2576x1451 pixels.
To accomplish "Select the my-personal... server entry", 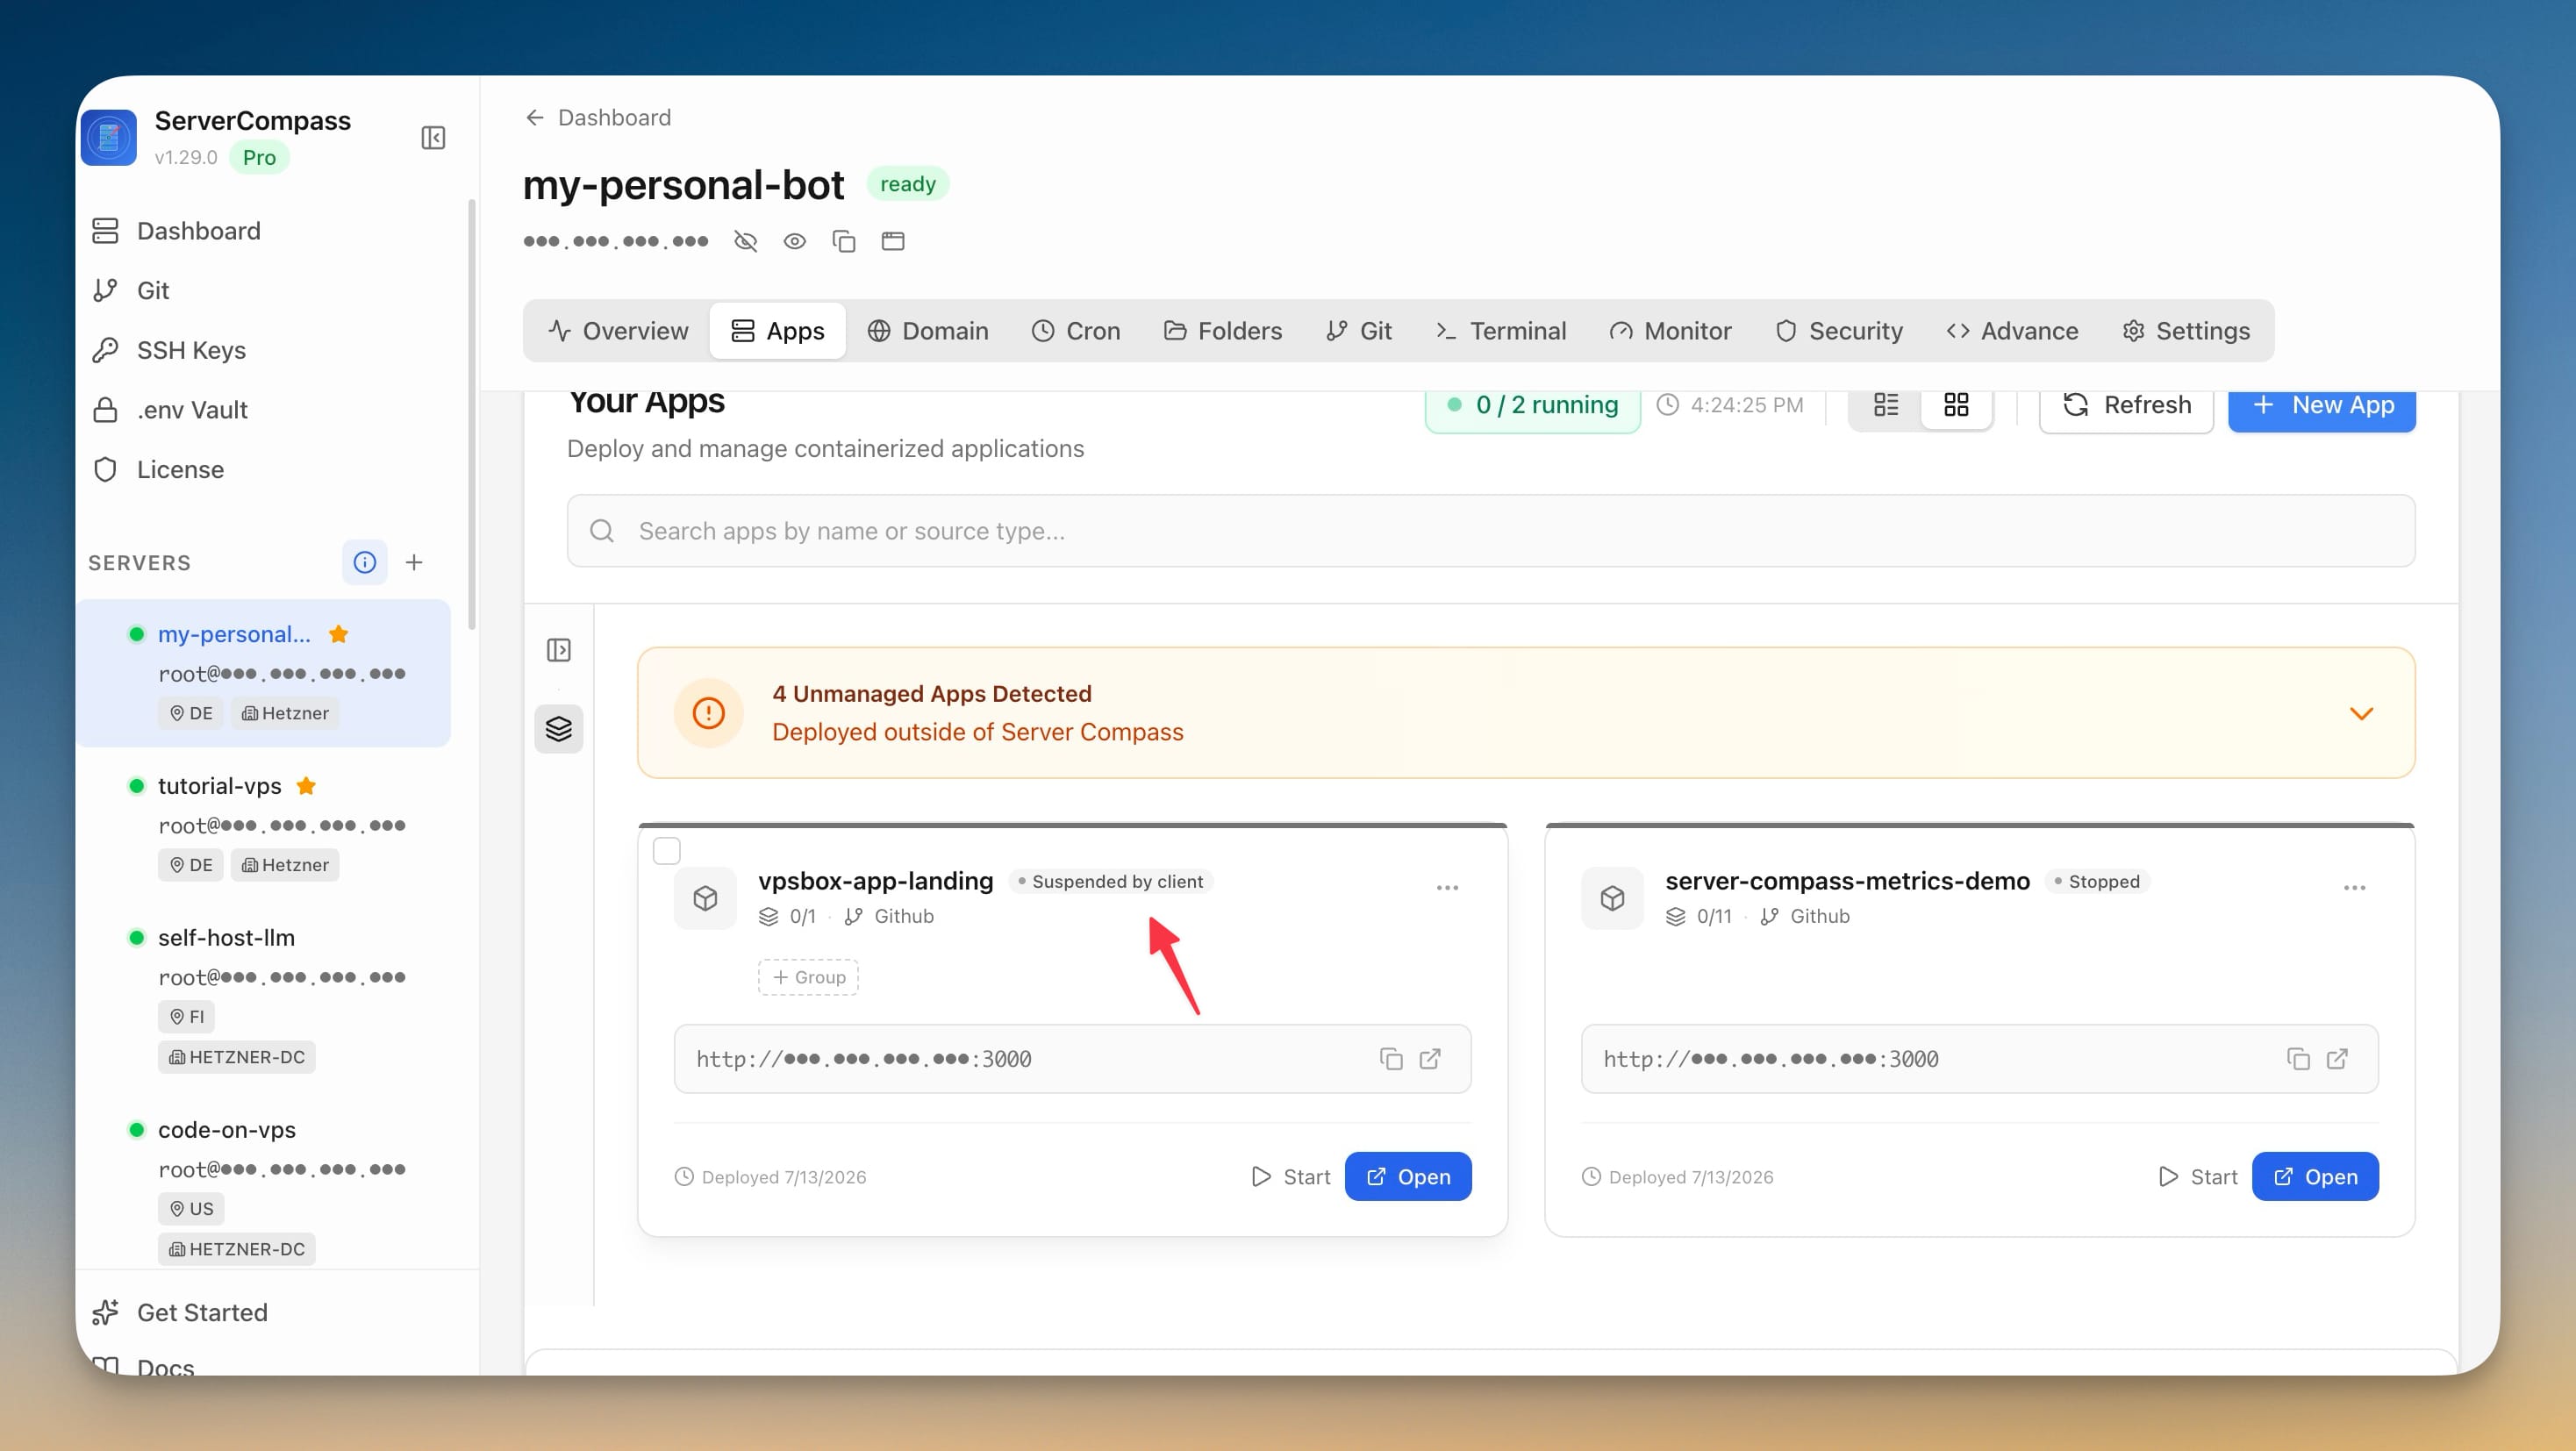I will pos(264,673).
